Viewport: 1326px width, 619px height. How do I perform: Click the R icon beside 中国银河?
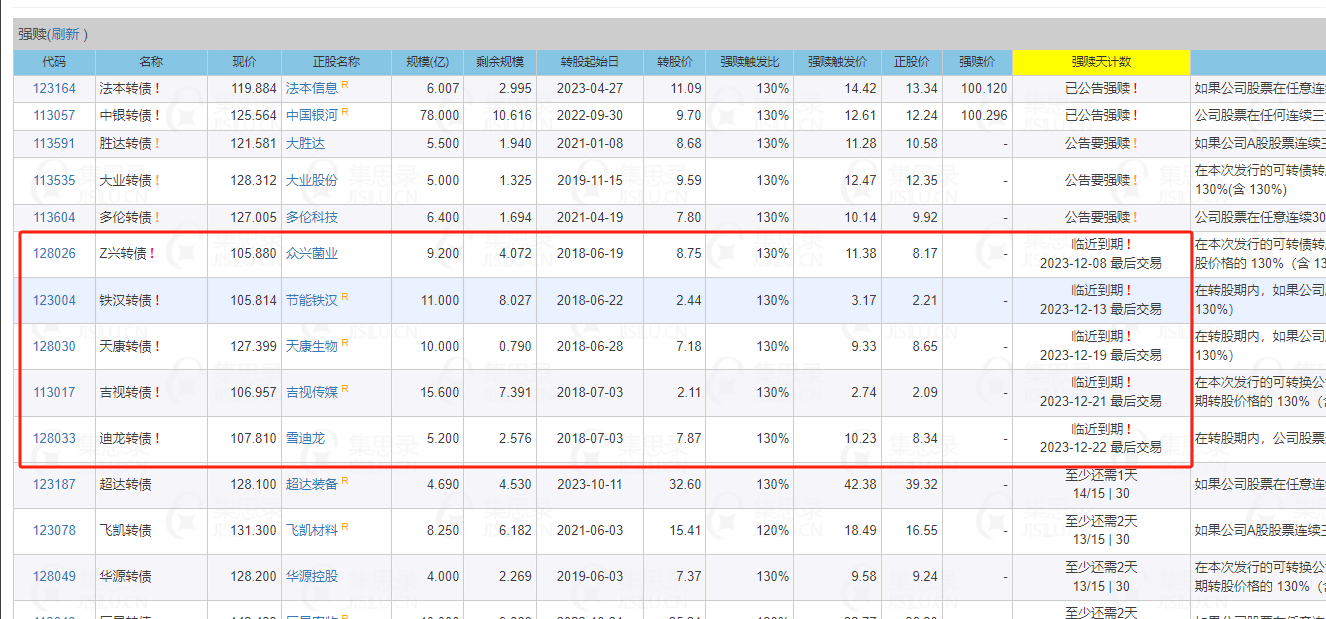tap(345, 113)
